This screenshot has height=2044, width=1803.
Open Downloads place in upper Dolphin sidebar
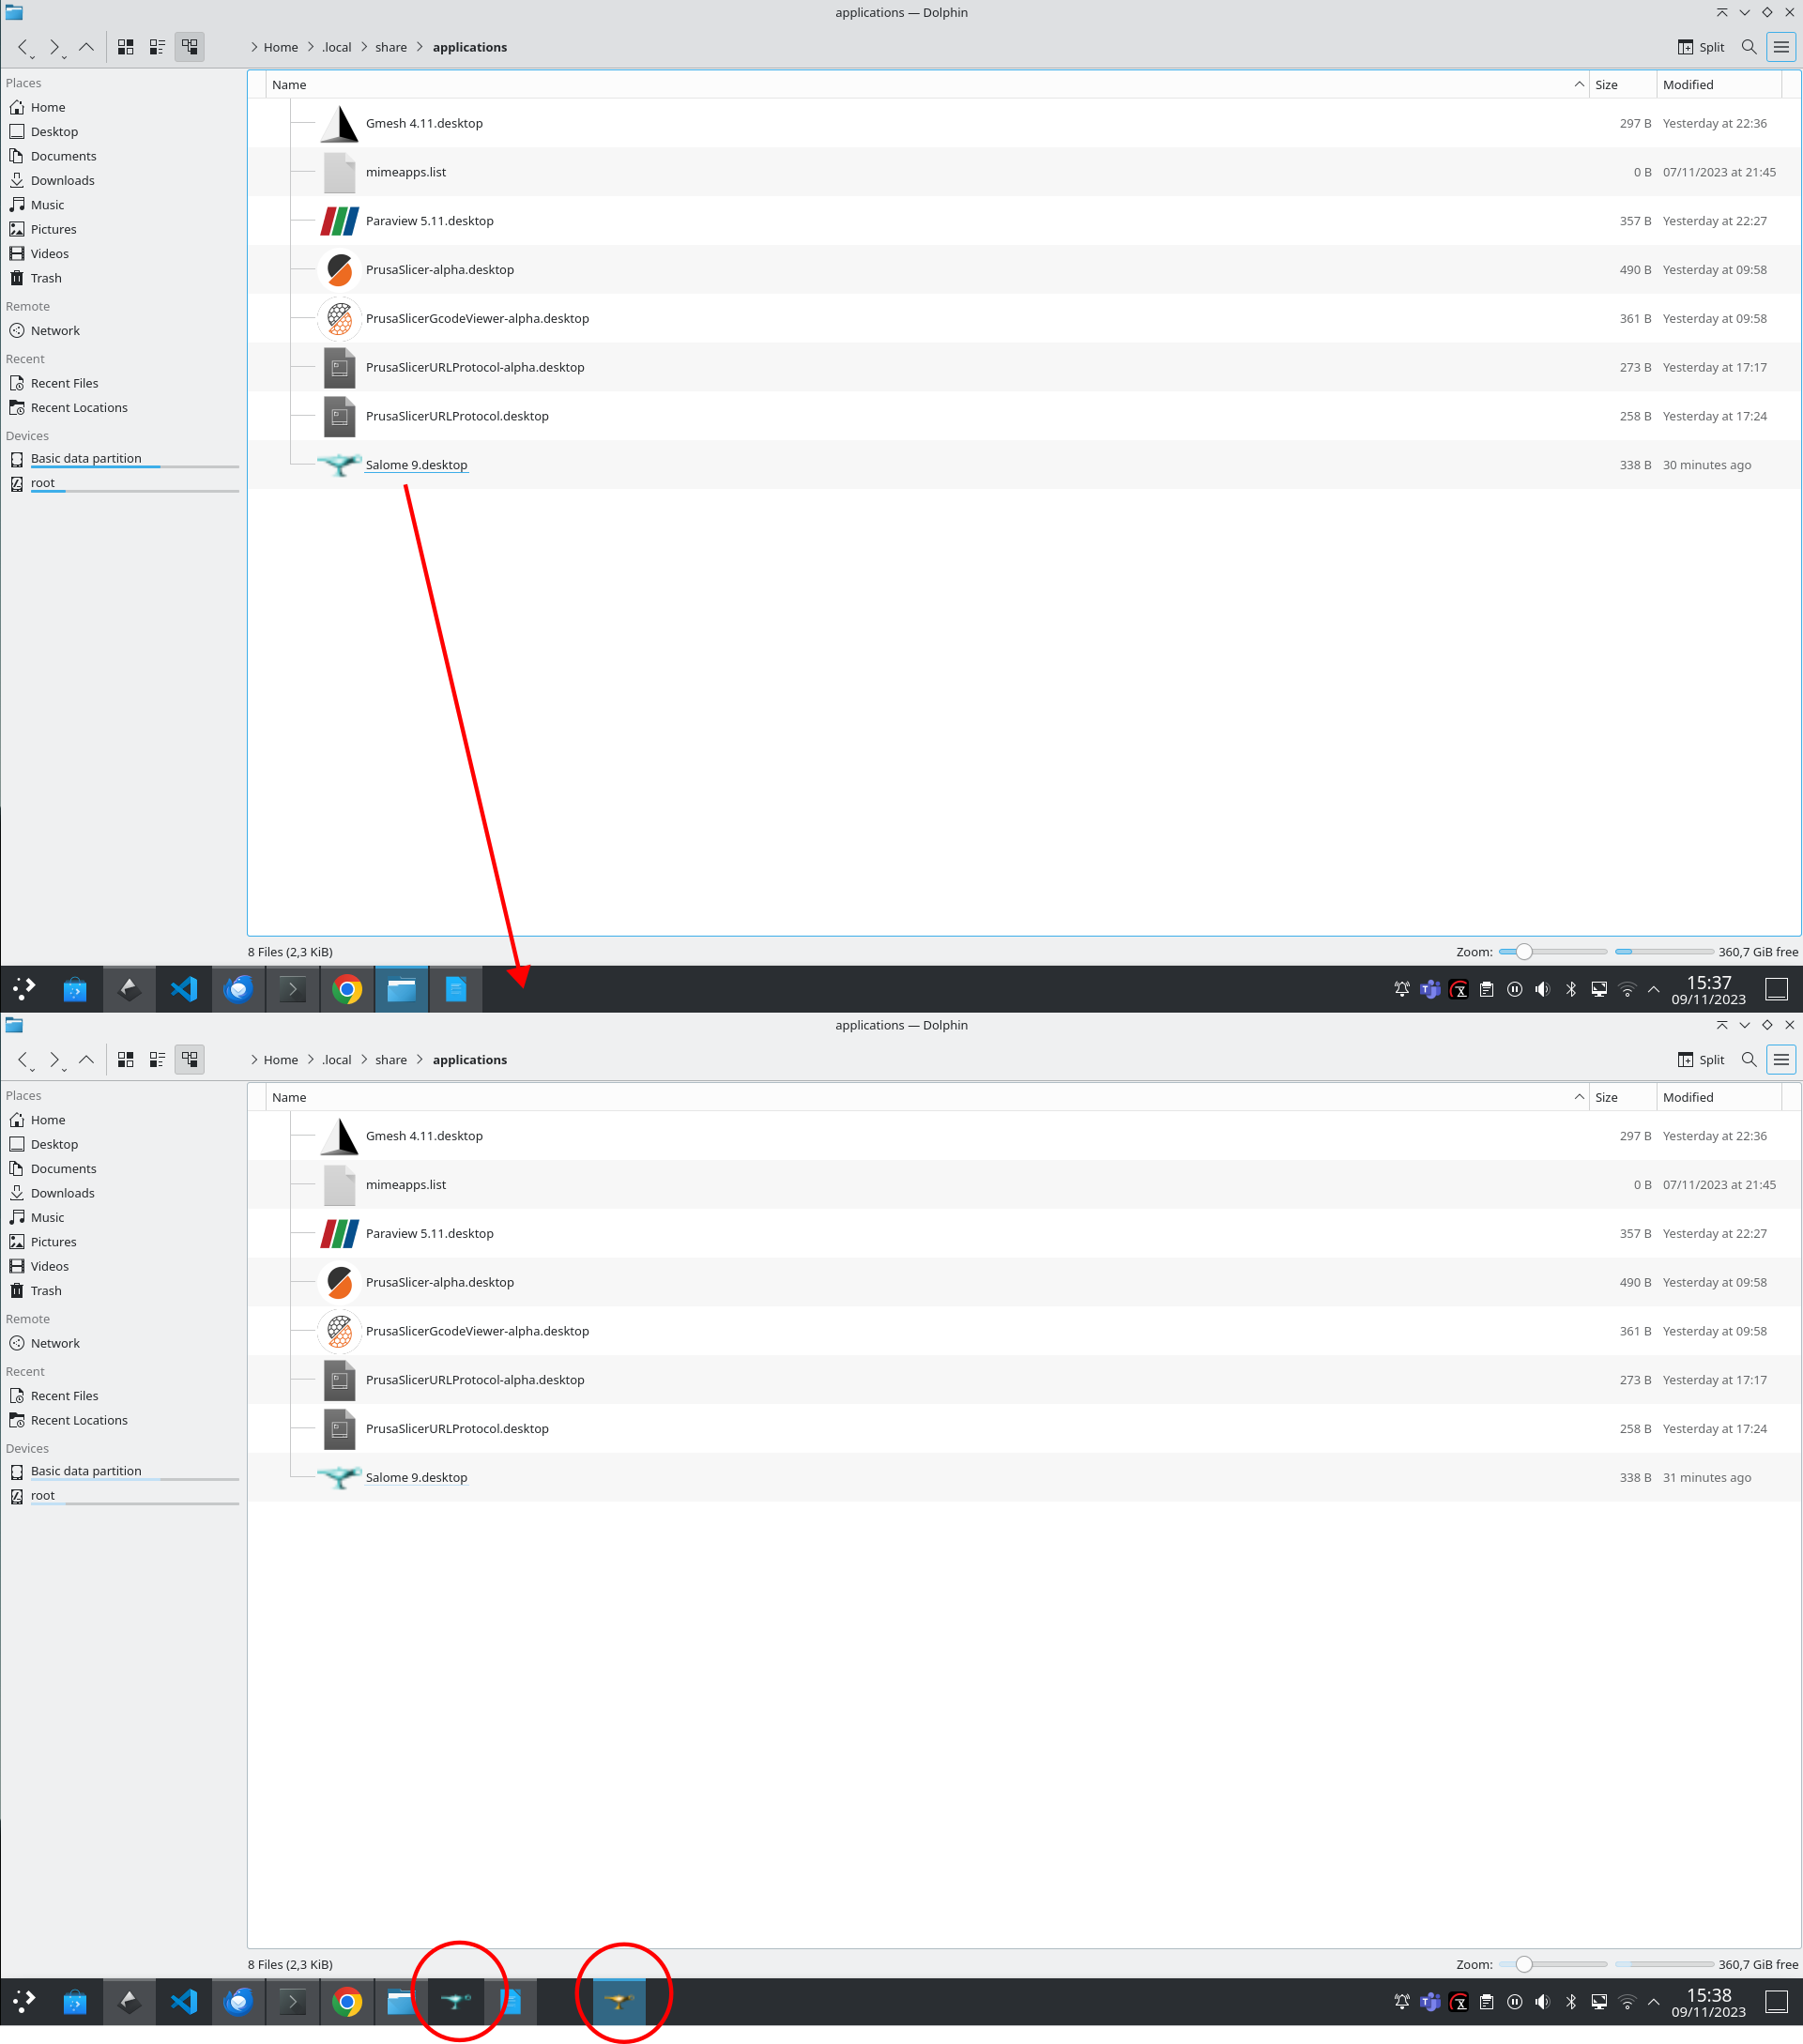tap(62, 181)
